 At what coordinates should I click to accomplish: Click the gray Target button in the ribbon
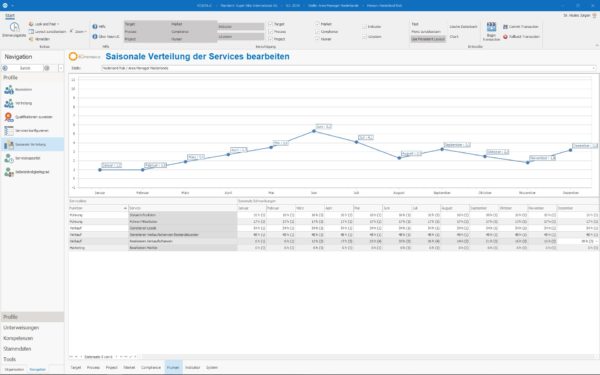click(x=147, y=24)
